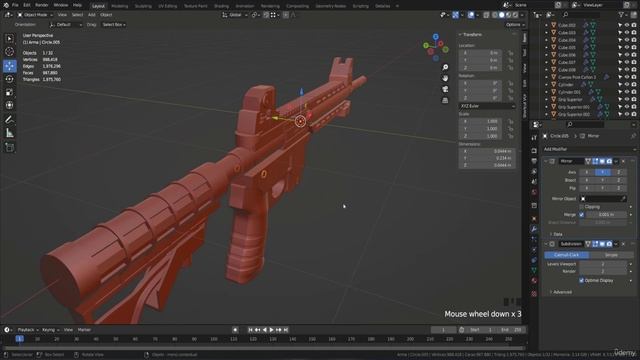640x360 pixels.
Task: Open the Object properties tab icon
Action: point(534,218)
